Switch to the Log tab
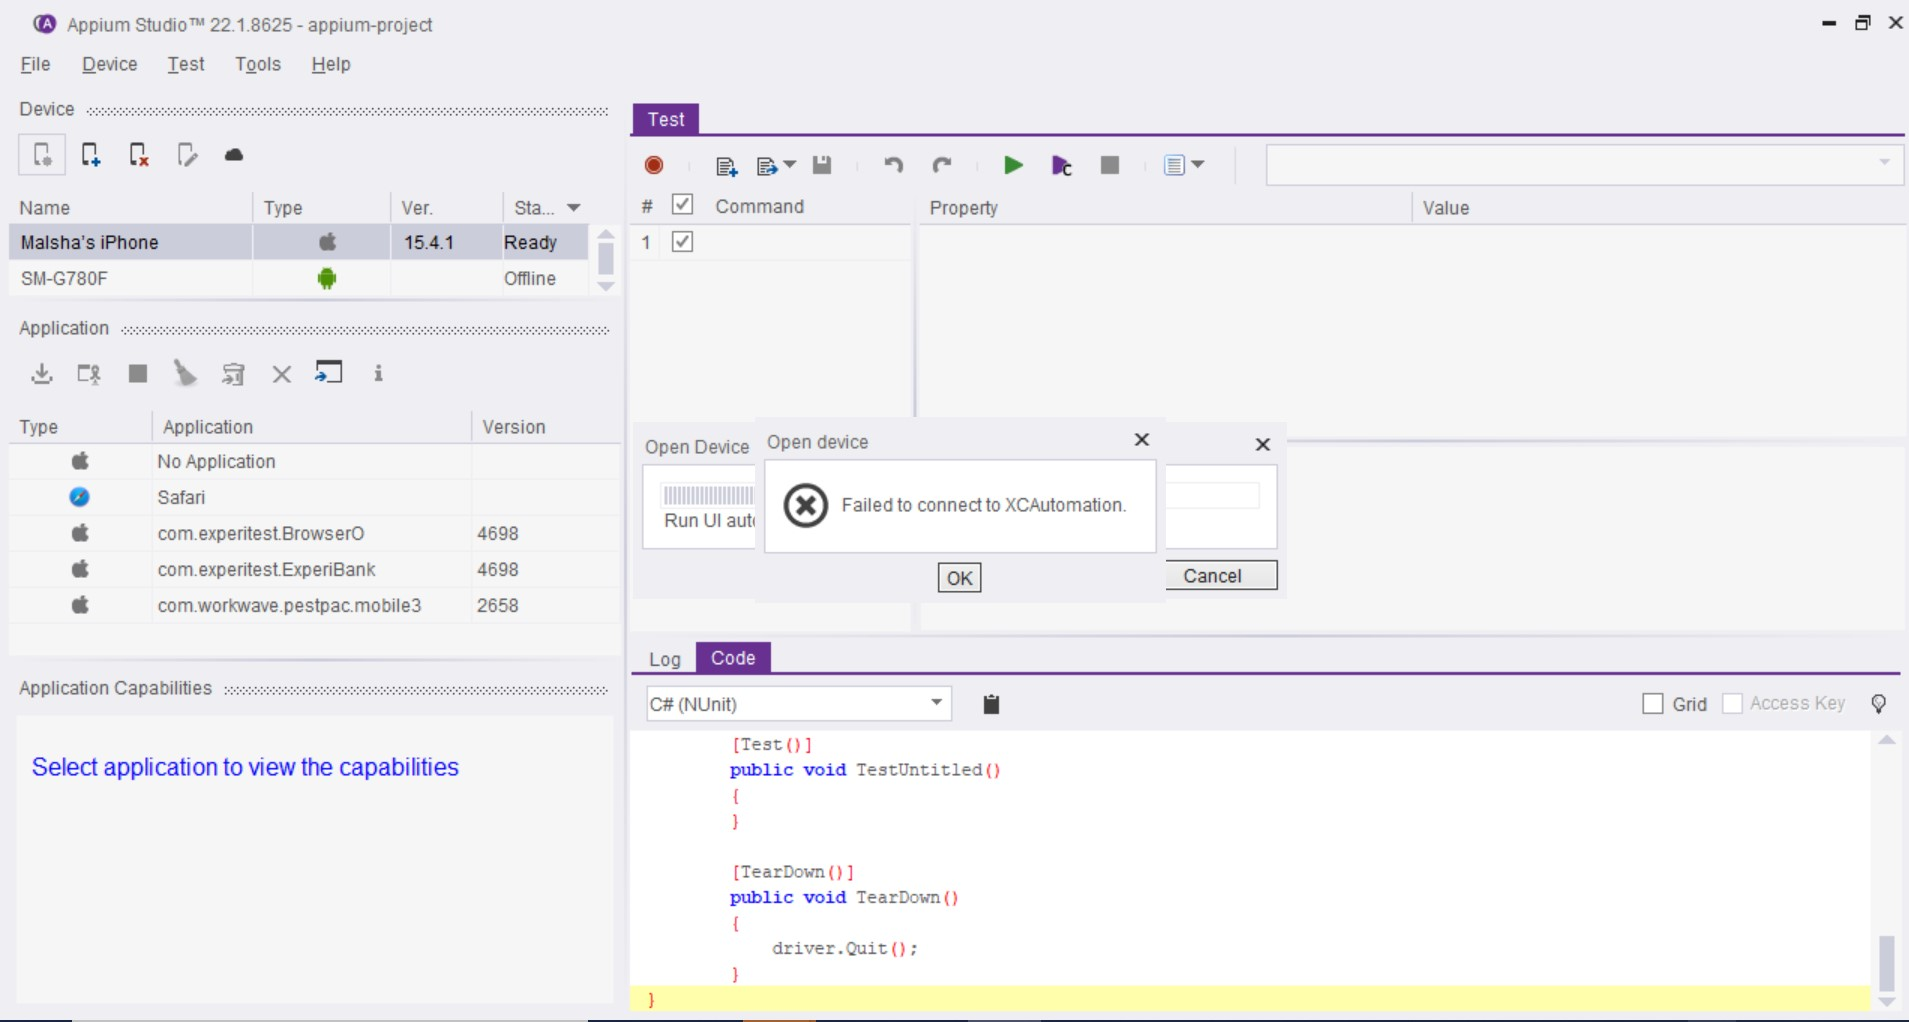This screenshot has width=1909, height=1022. point(665,659)
